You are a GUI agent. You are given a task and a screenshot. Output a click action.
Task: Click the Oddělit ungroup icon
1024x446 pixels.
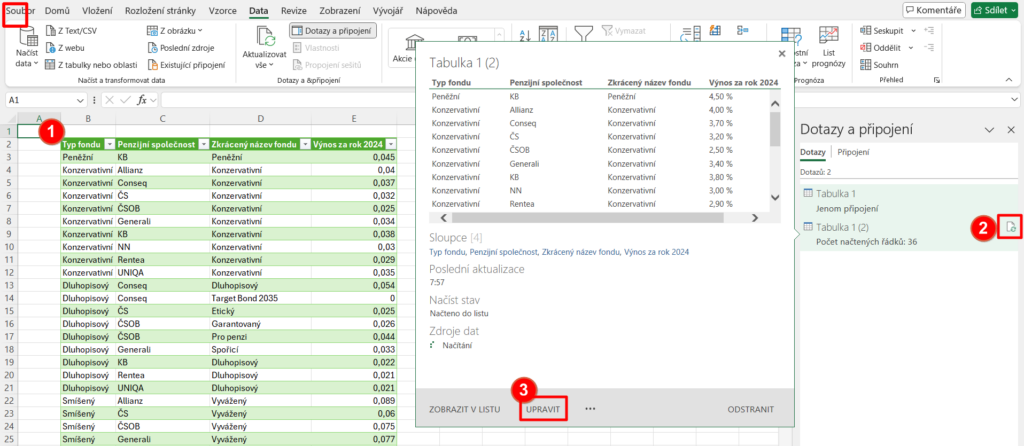point(866,47)
